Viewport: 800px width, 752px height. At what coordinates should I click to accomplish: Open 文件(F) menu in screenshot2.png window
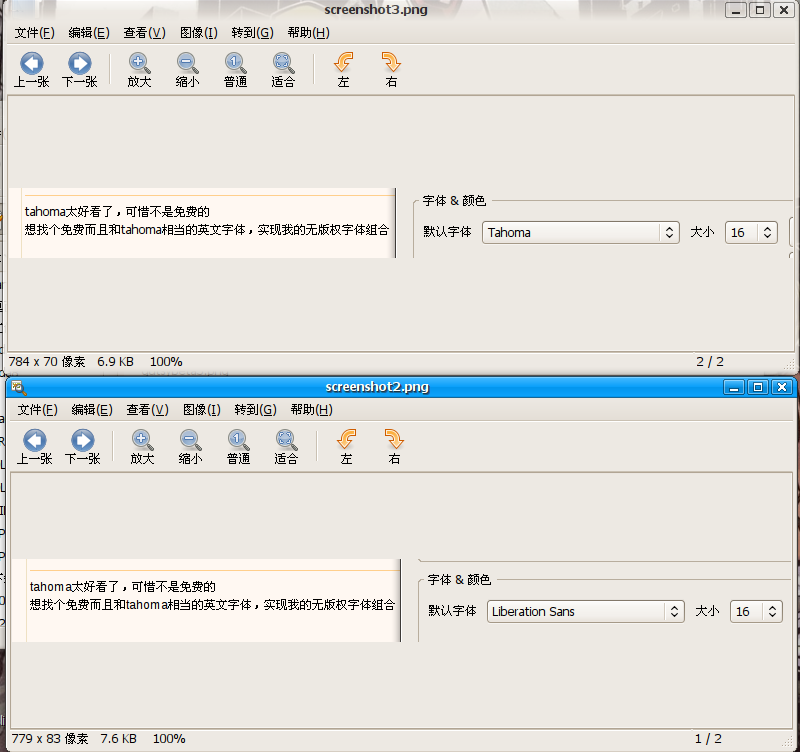pyautogui.click(x=37, y=410)
